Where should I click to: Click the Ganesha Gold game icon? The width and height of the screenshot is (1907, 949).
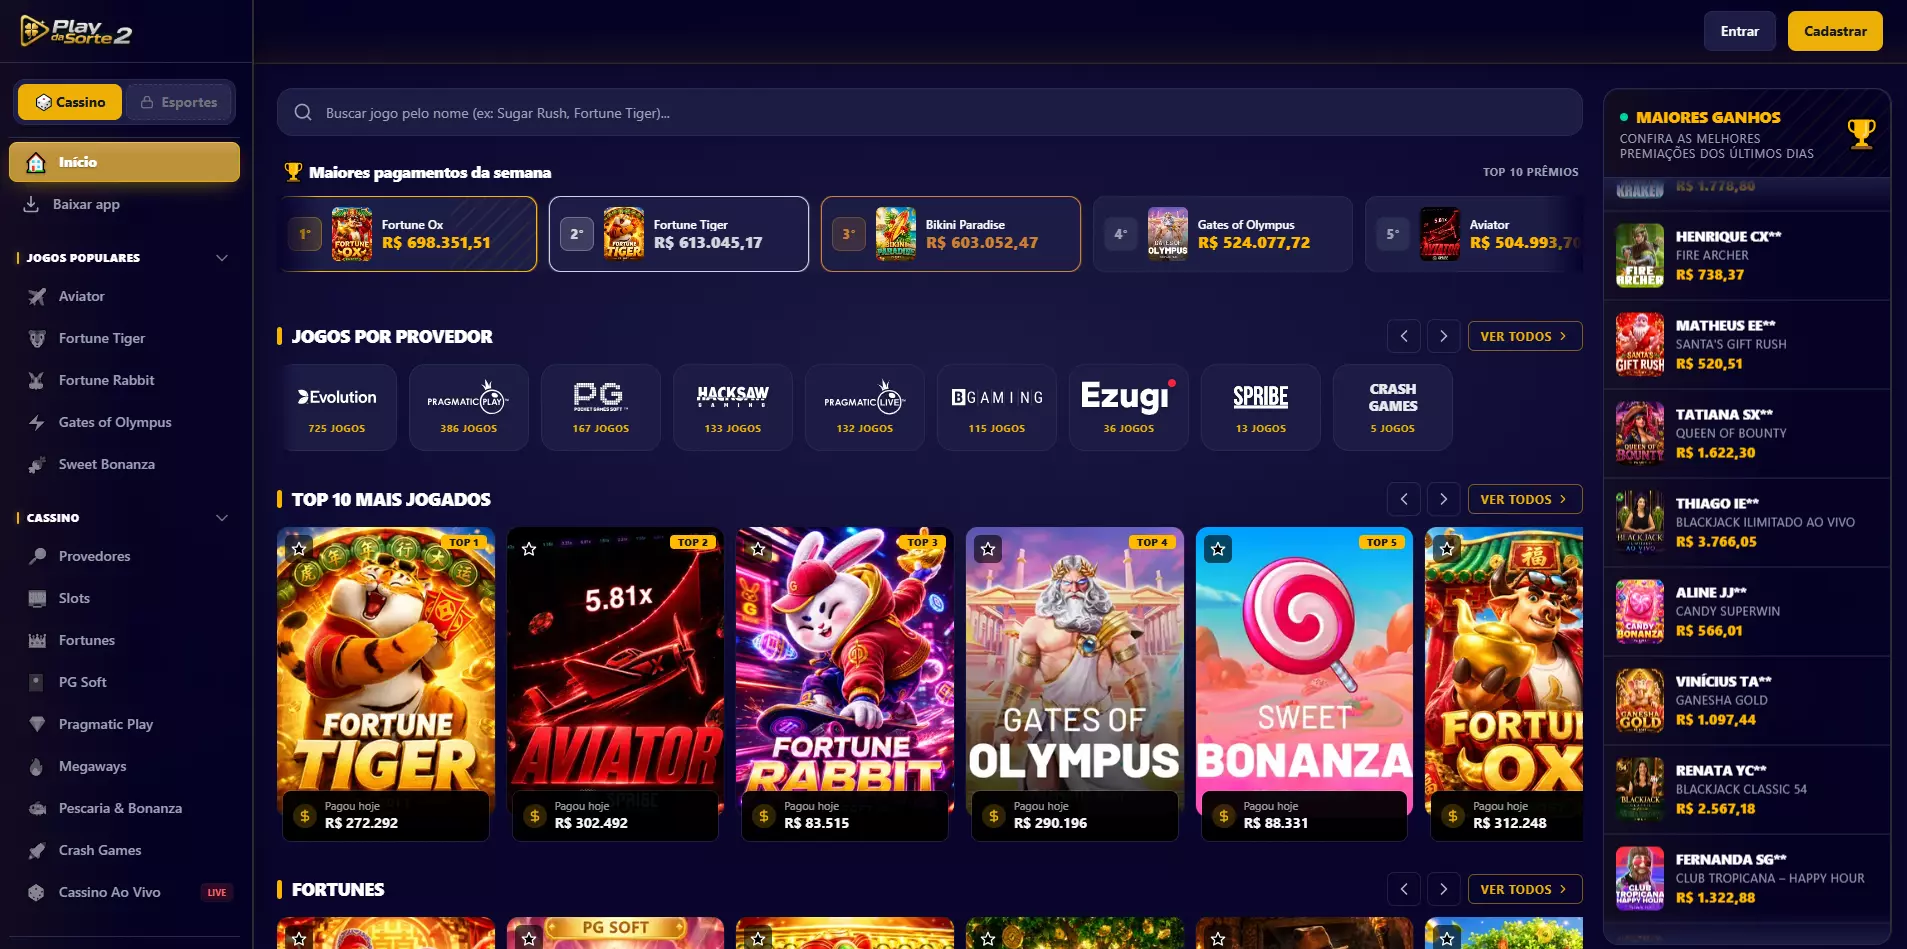(1640, 701)
